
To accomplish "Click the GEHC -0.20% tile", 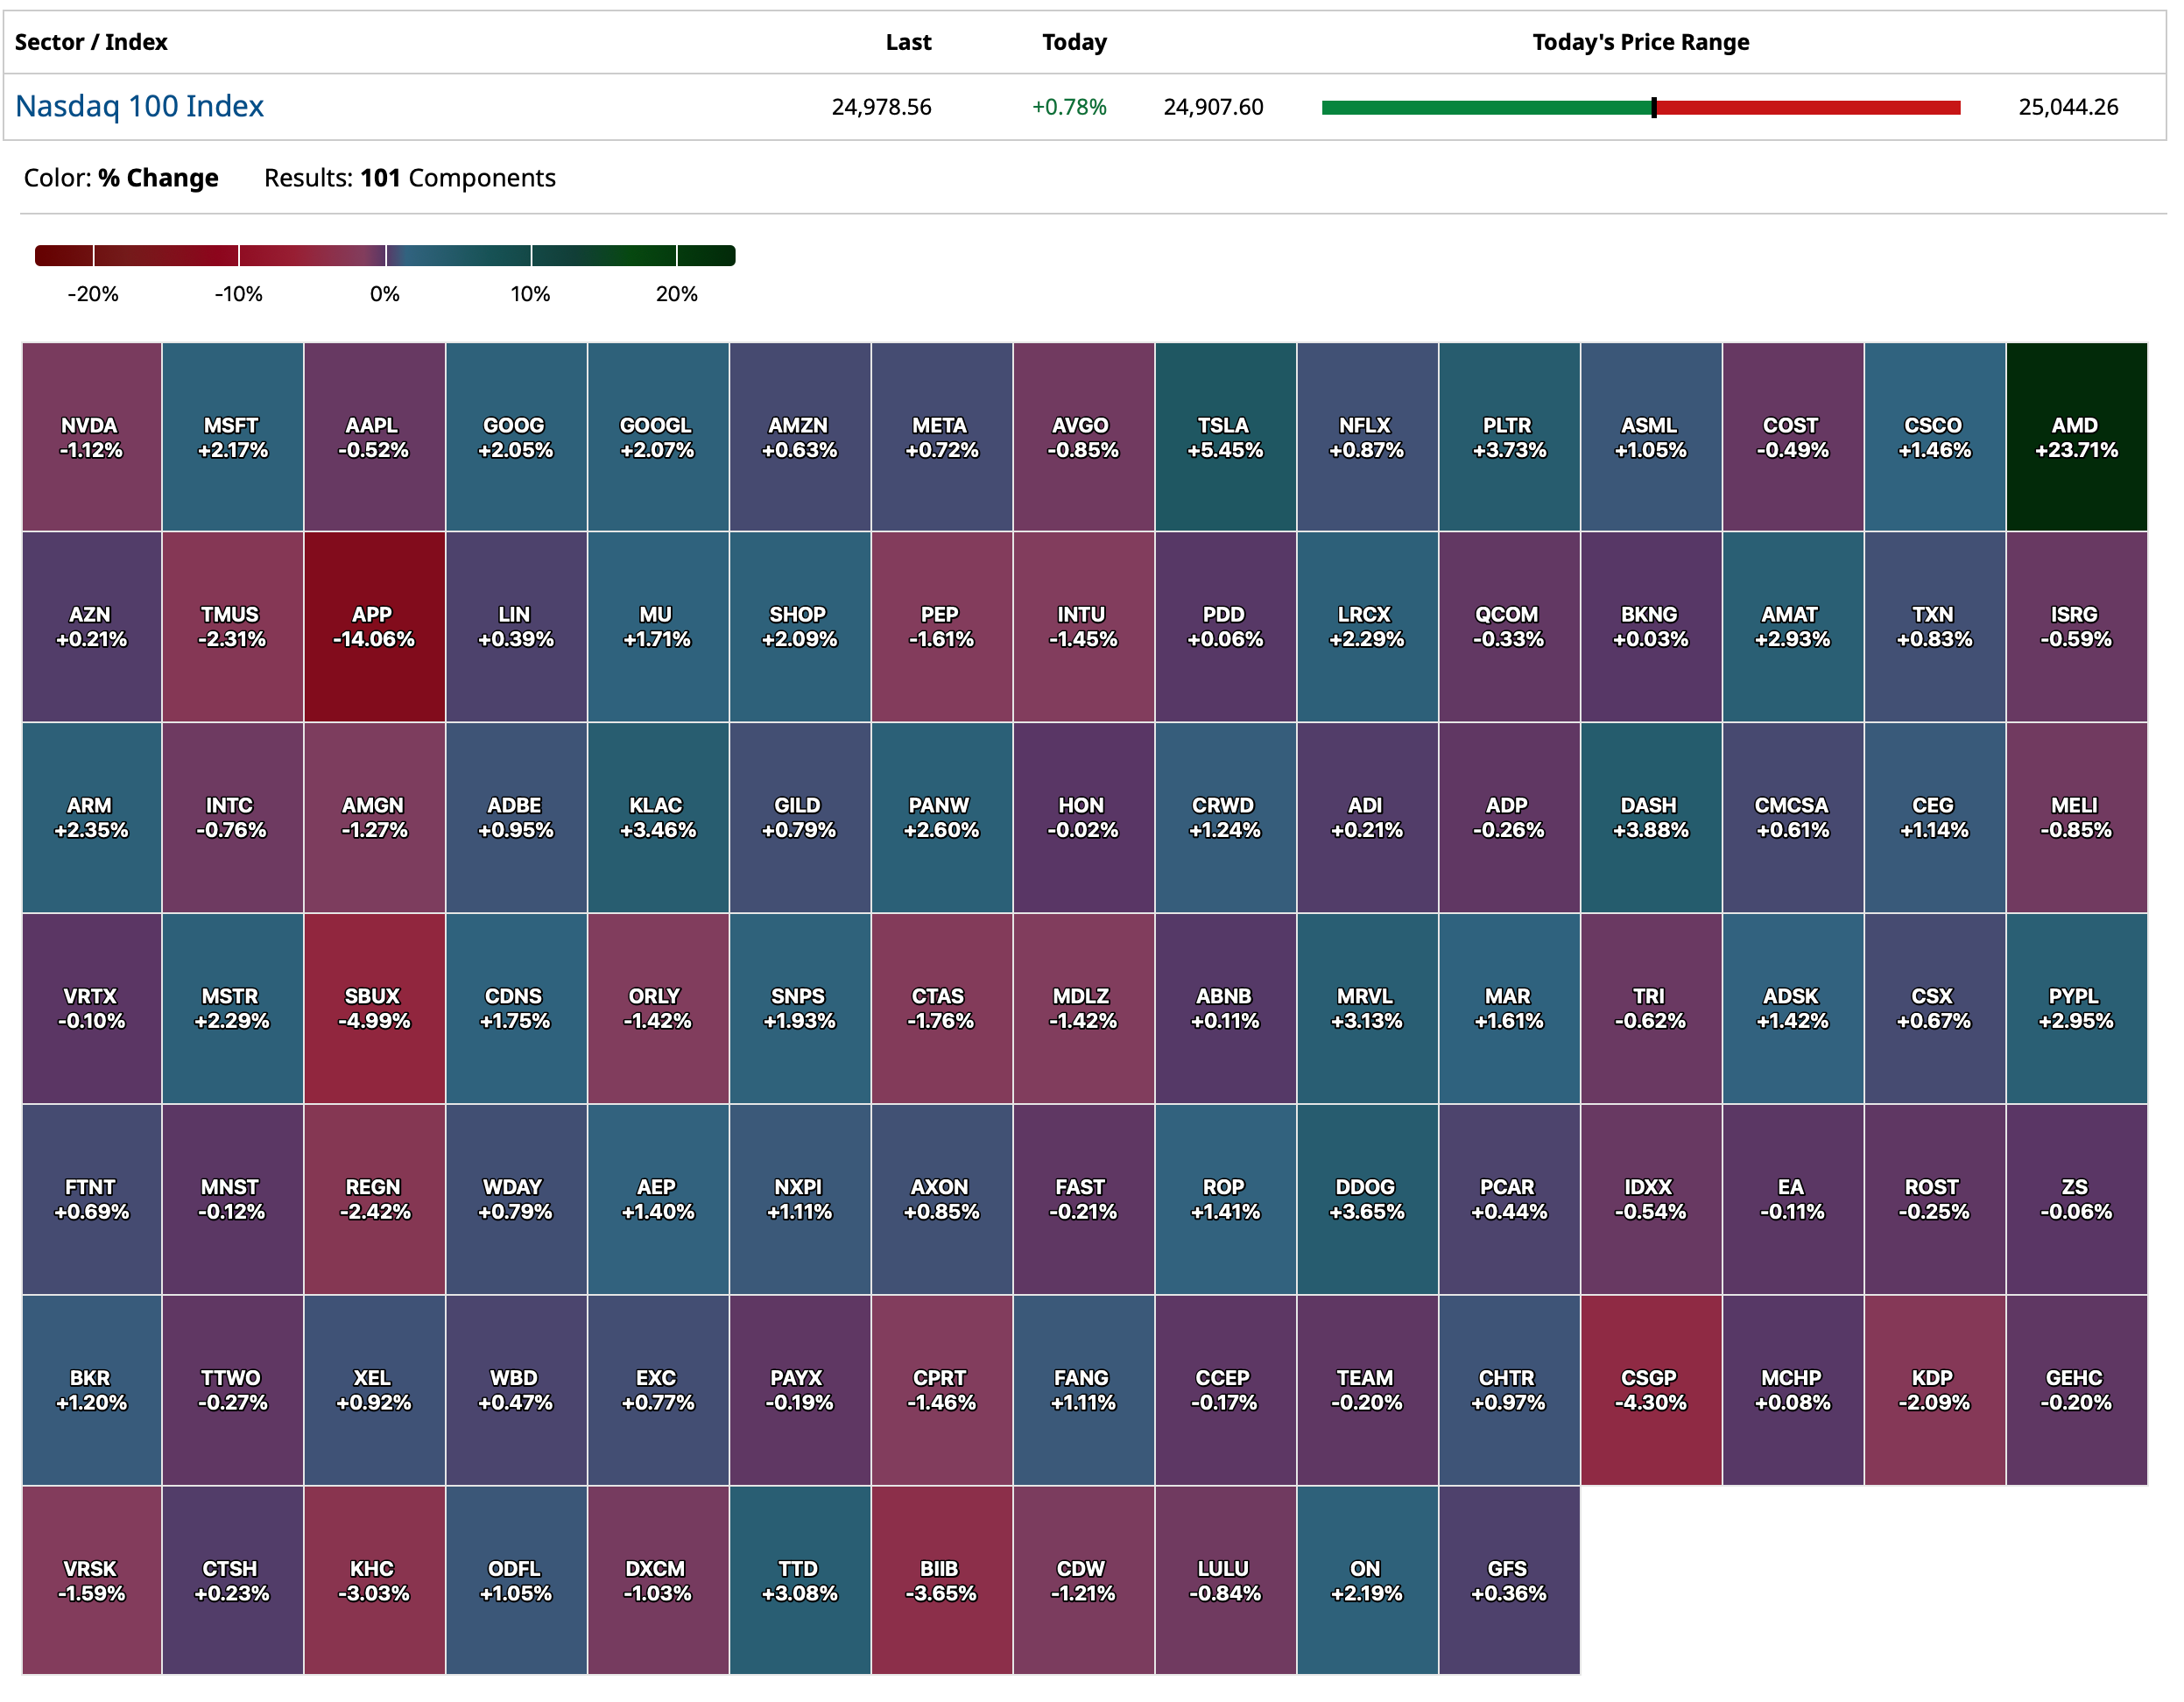I will click(x=2076, y=1390).
